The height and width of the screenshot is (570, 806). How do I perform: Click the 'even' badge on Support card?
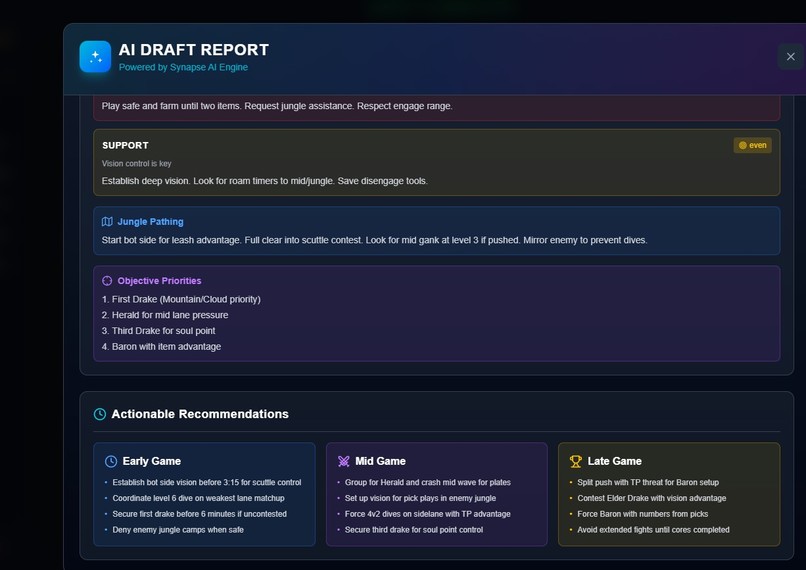(753, 145)
